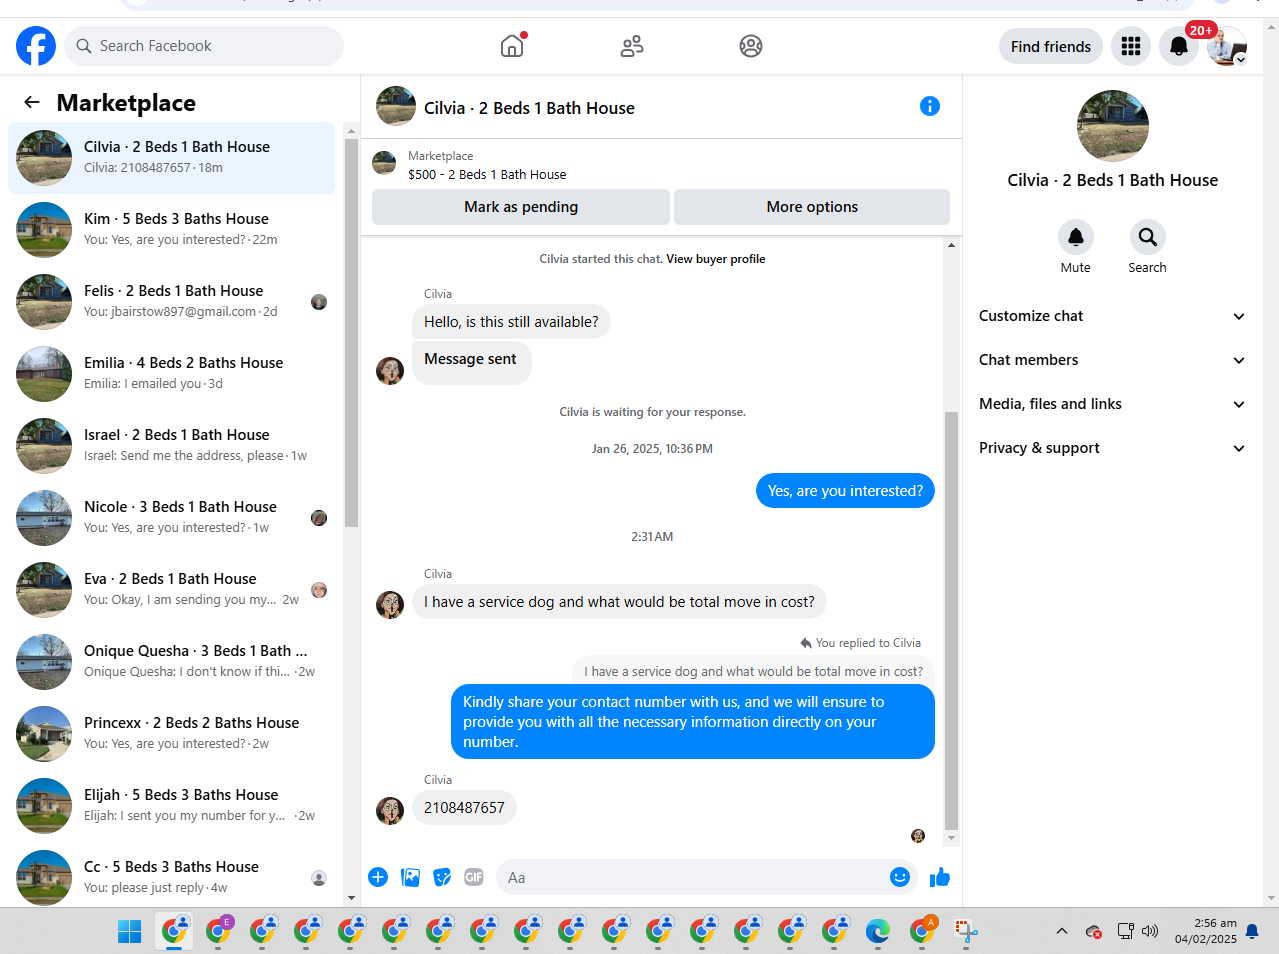
Task: Click the 'Hello, is this still available?' message
Action: point(511,322)
